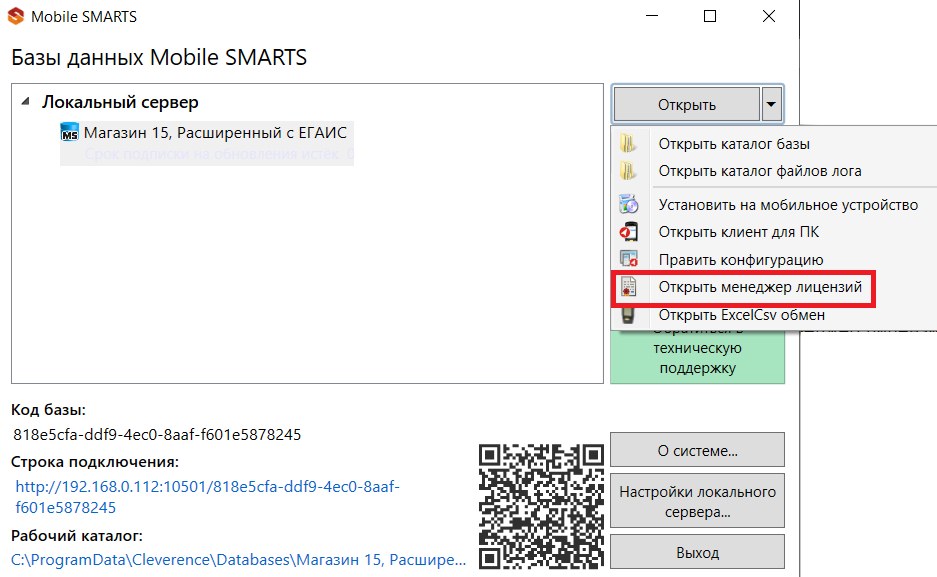Click the 'Открыть' button
Image resolution: width=937 pixels, height=577 pixels.
[687, 105]
